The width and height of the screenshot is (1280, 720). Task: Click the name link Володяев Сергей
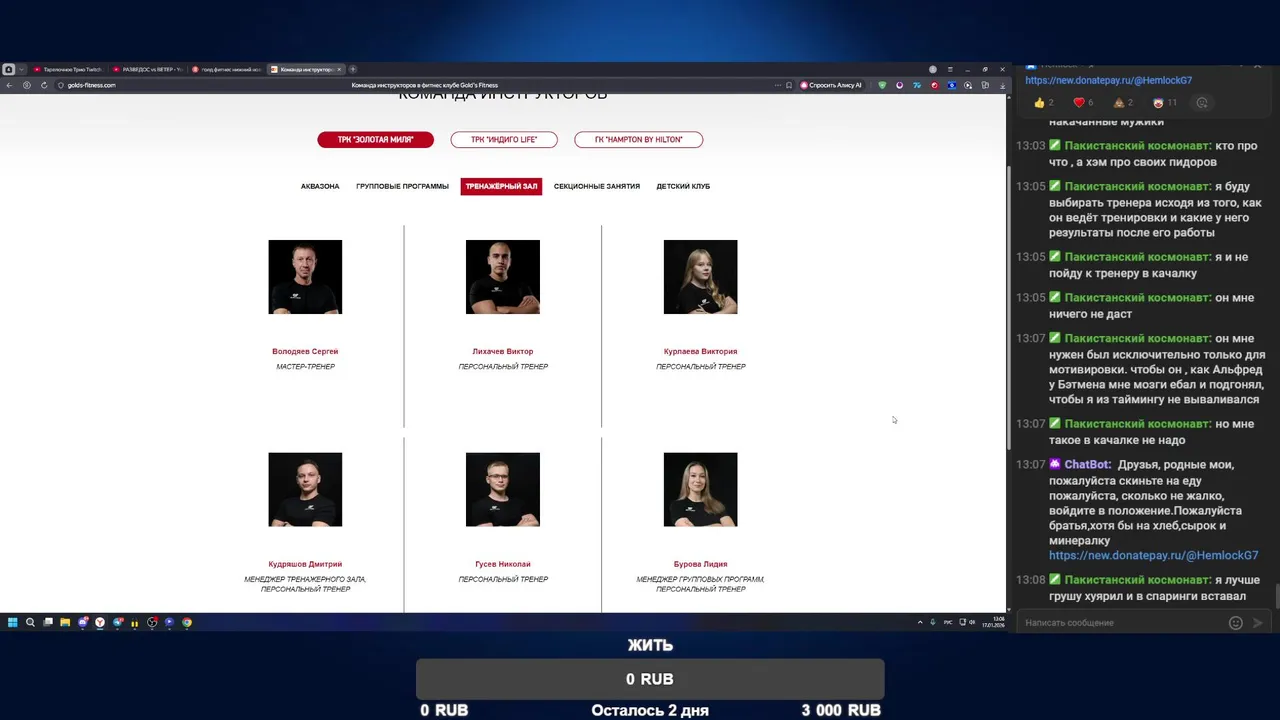(305, 352)
